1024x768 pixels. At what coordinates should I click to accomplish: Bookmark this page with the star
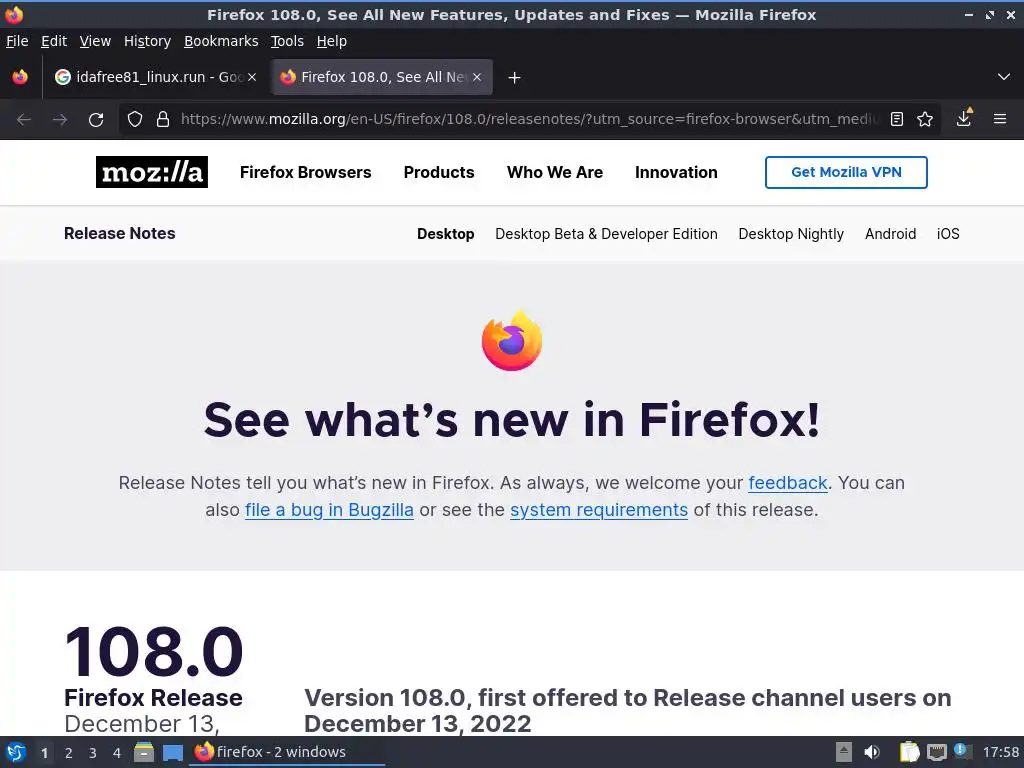point(925,119)
